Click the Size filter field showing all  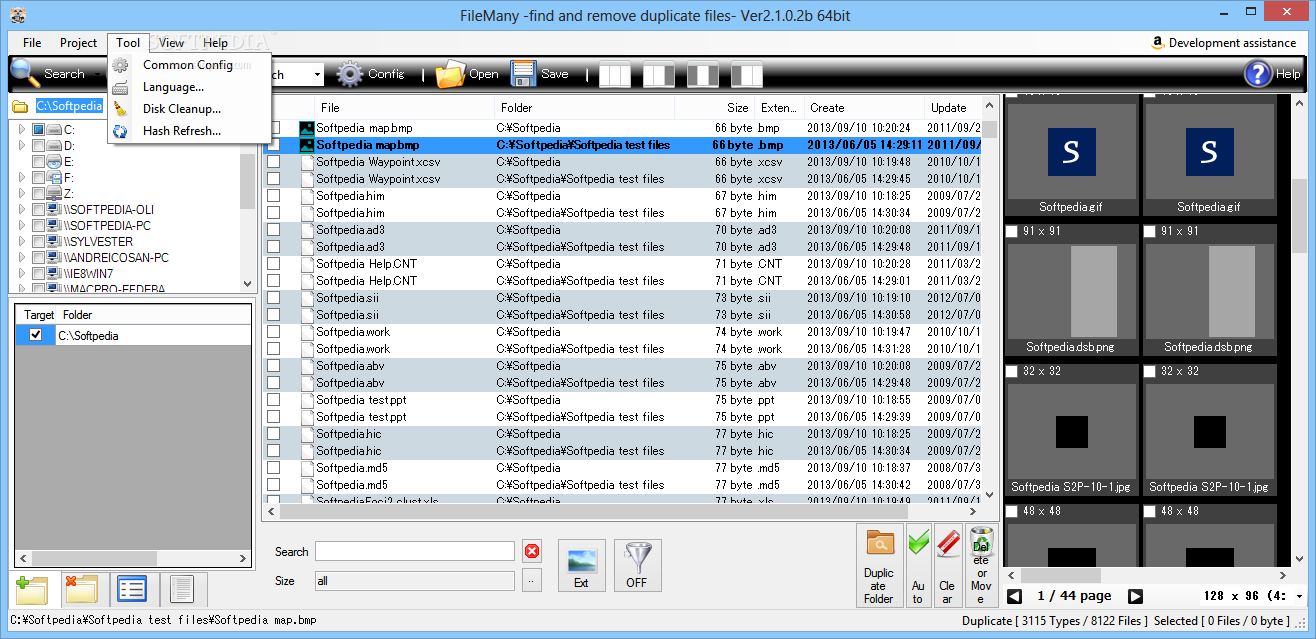(x=415, y=580)
